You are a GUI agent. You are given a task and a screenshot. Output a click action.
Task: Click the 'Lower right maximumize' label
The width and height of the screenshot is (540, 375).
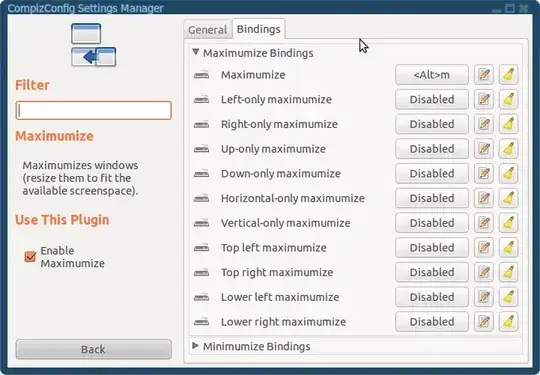point(283,322)
